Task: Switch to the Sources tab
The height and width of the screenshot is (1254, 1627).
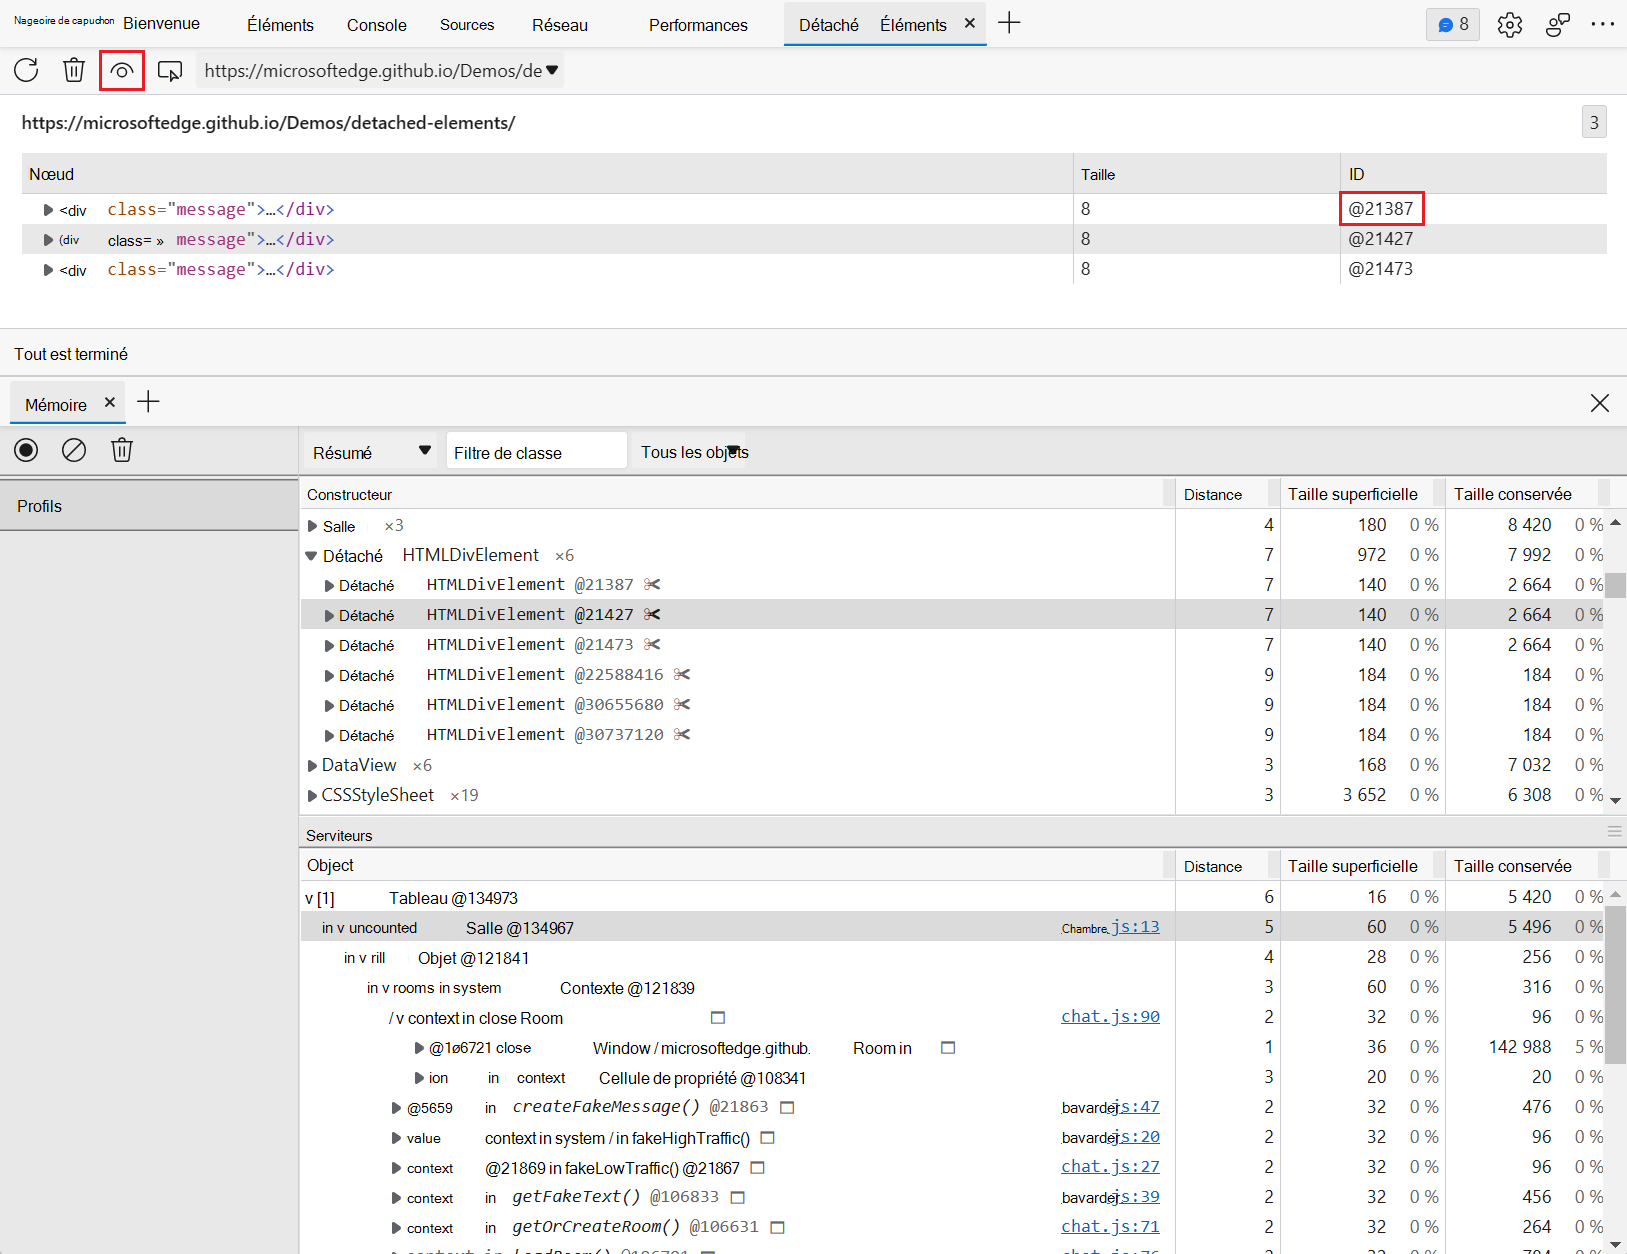Action: pos(467,25)
